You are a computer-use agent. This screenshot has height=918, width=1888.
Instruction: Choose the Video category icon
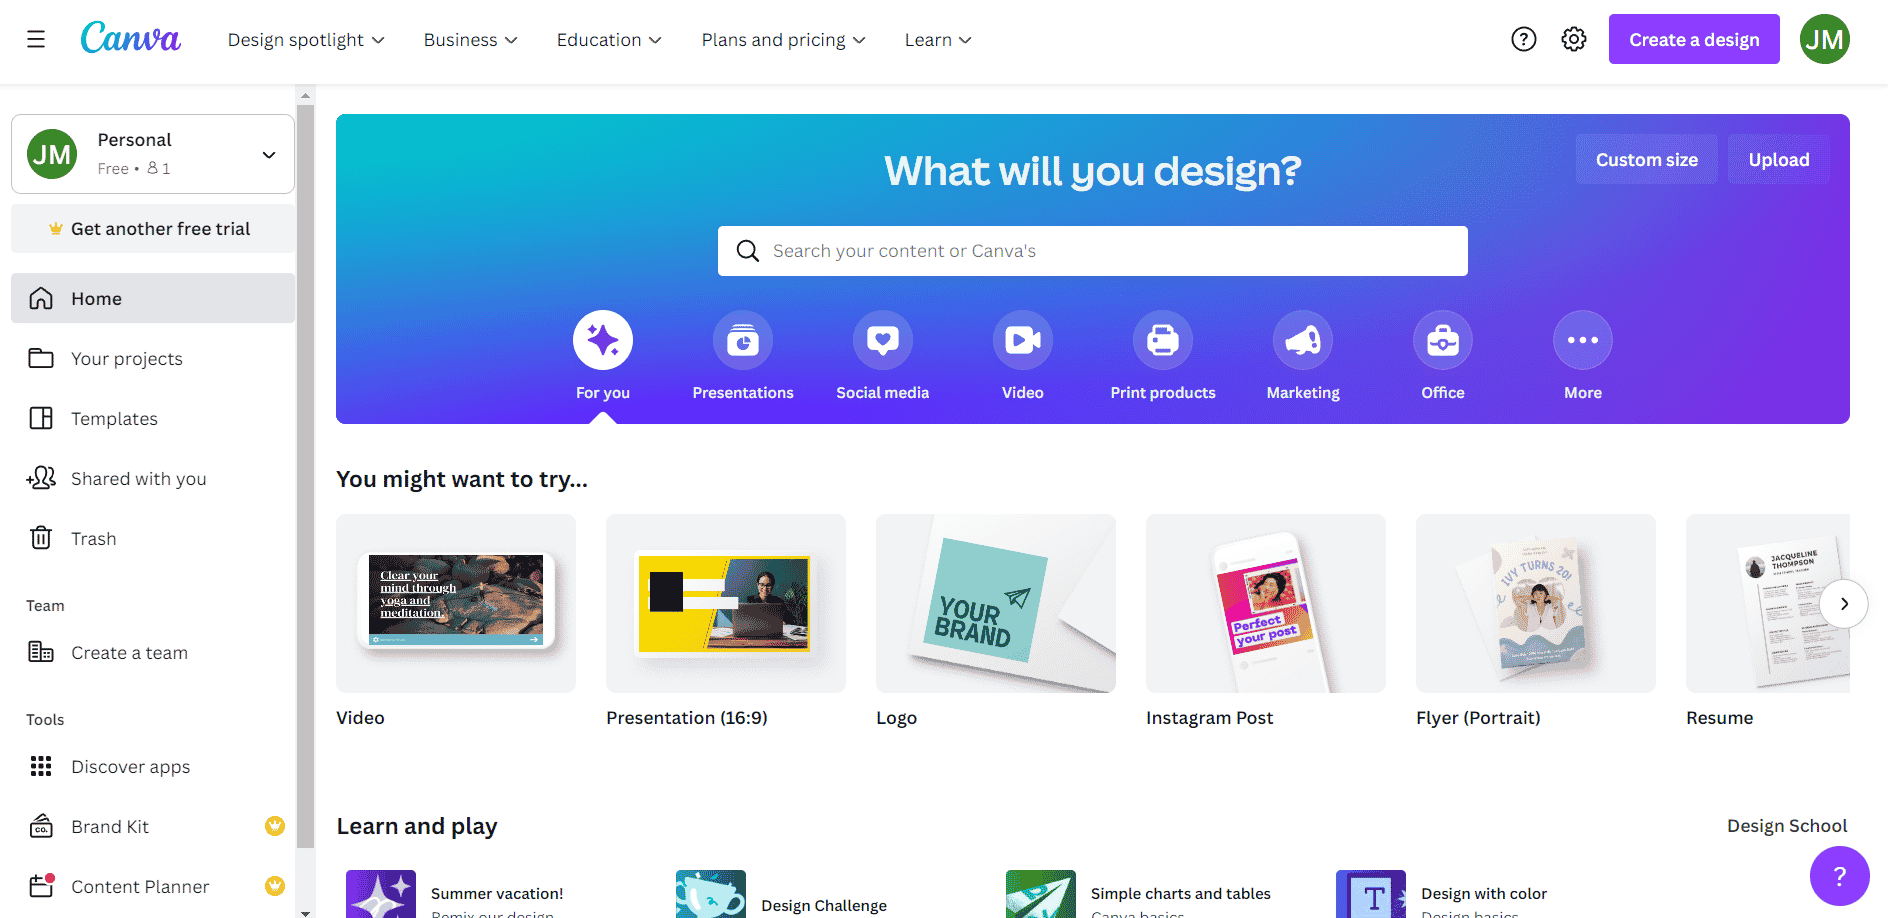[1022, 340]
